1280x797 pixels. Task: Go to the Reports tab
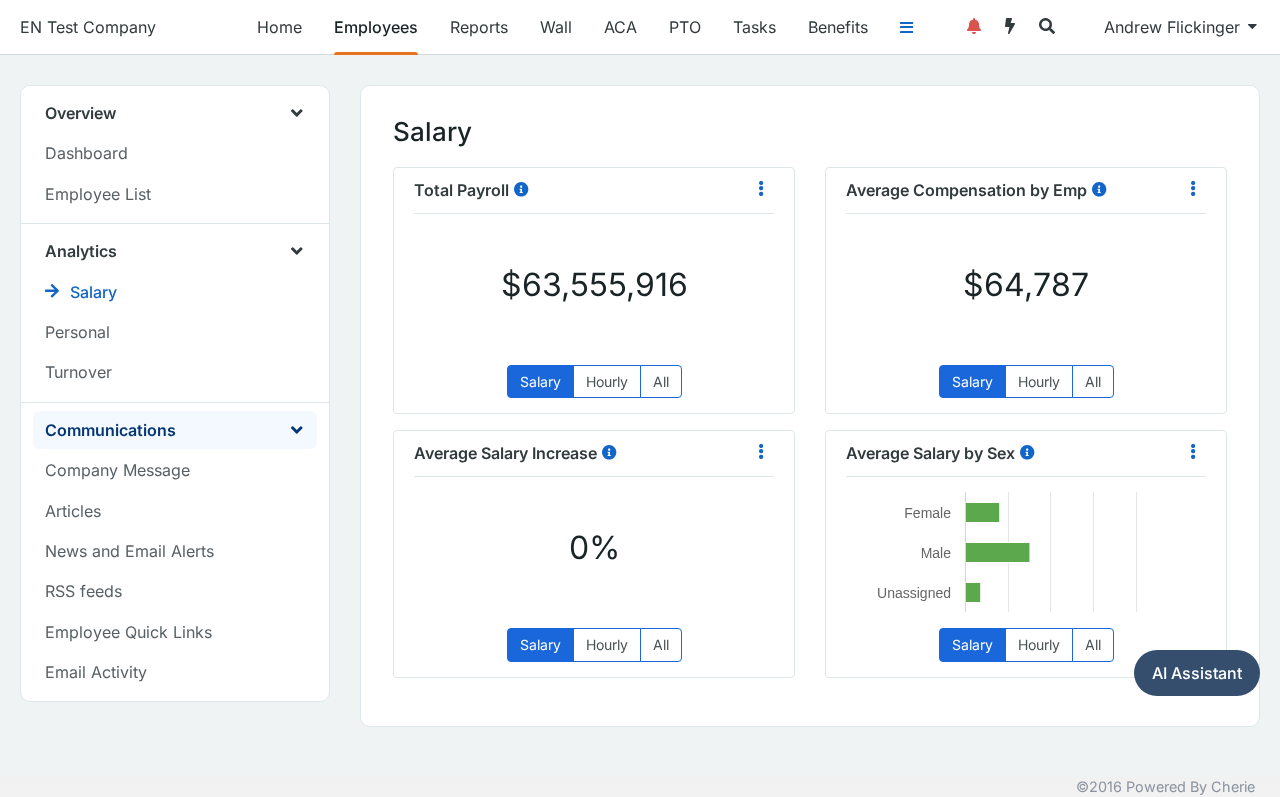(x=479, y=27)
